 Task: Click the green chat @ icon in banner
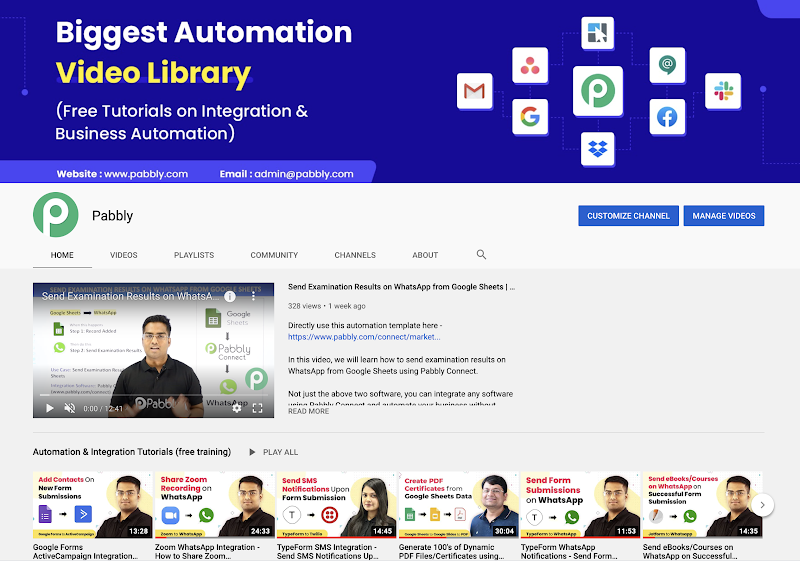pos(667,65)
